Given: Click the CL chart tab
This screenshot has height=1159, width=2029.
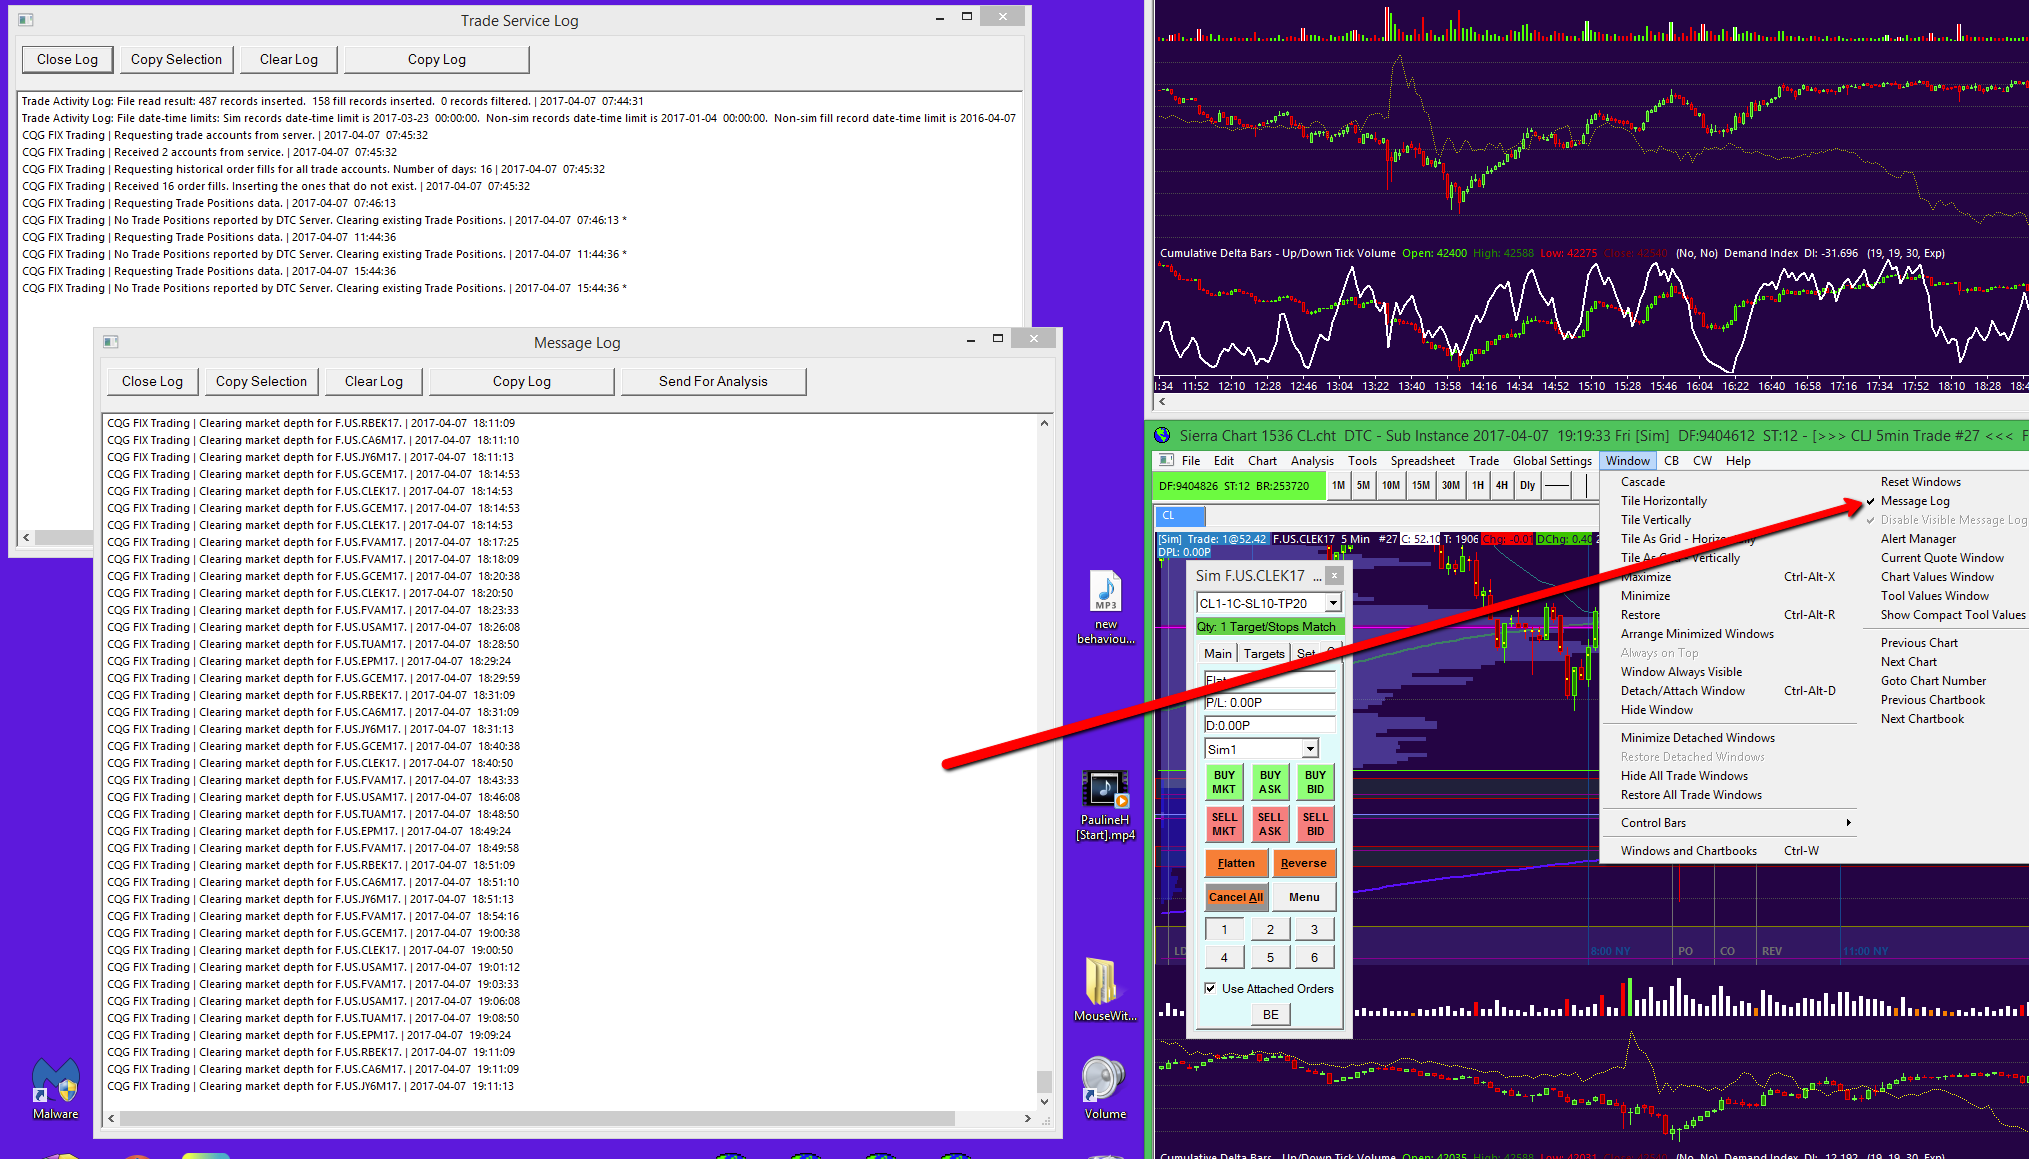Looking at the screenshot, I should point(1180,516).
